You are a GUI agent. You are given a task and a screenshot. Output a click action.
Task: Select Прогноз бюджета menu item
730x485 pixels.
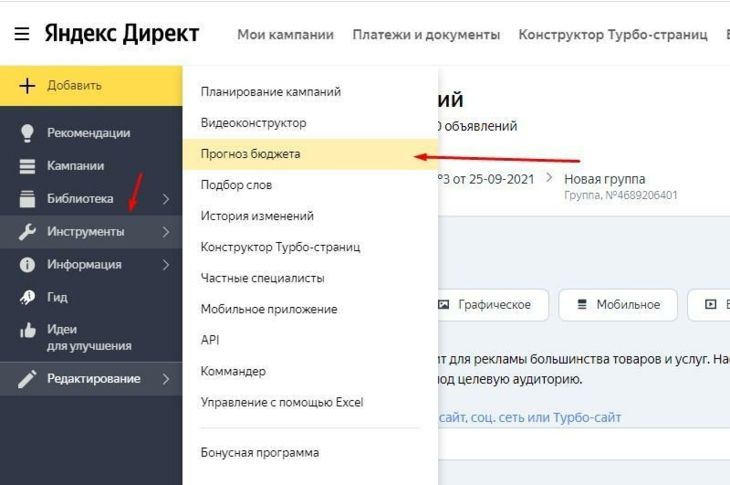click(x=310, y=154)
